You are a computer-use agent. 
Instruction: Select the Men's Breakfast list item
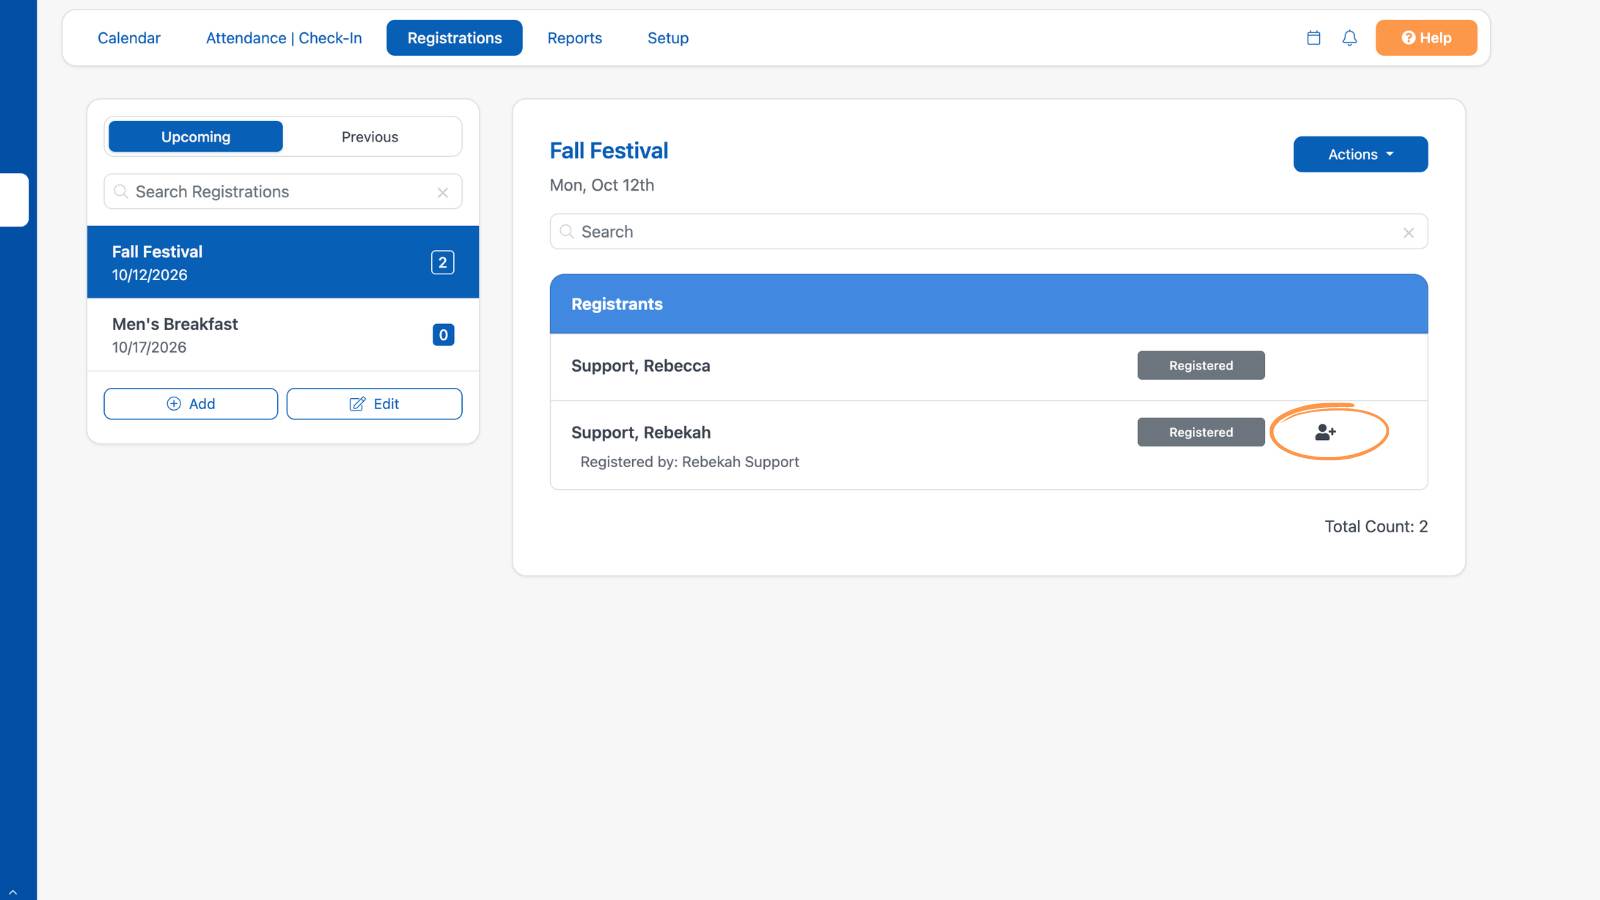(283, 335)
